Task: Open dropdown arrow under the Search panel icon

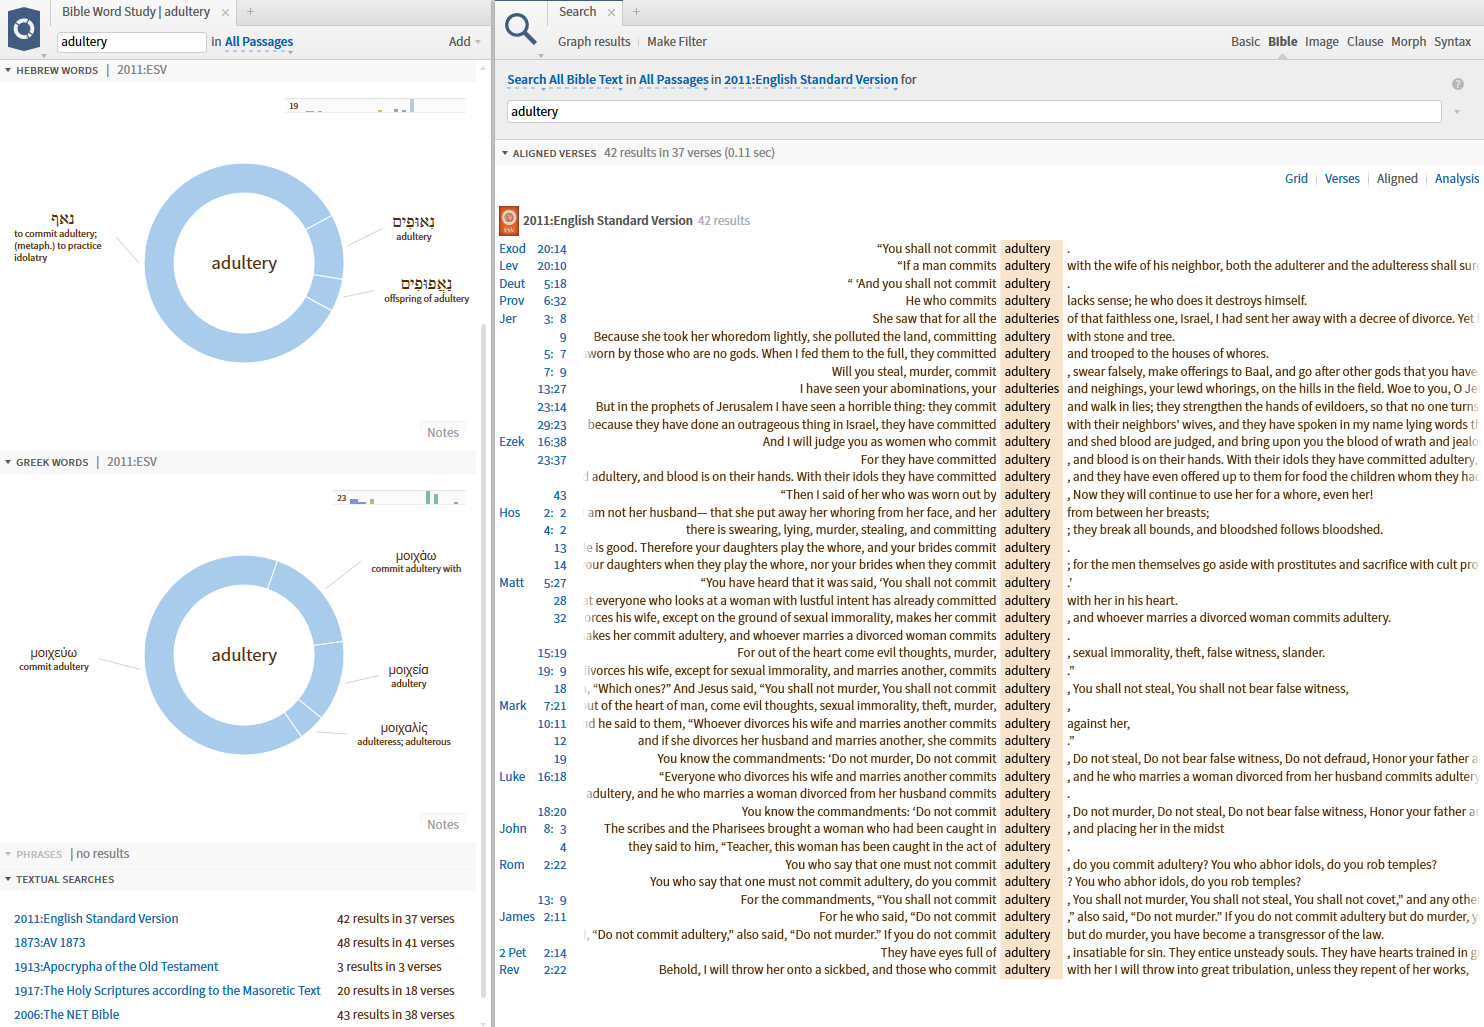Action: click(x=541, y=55)
